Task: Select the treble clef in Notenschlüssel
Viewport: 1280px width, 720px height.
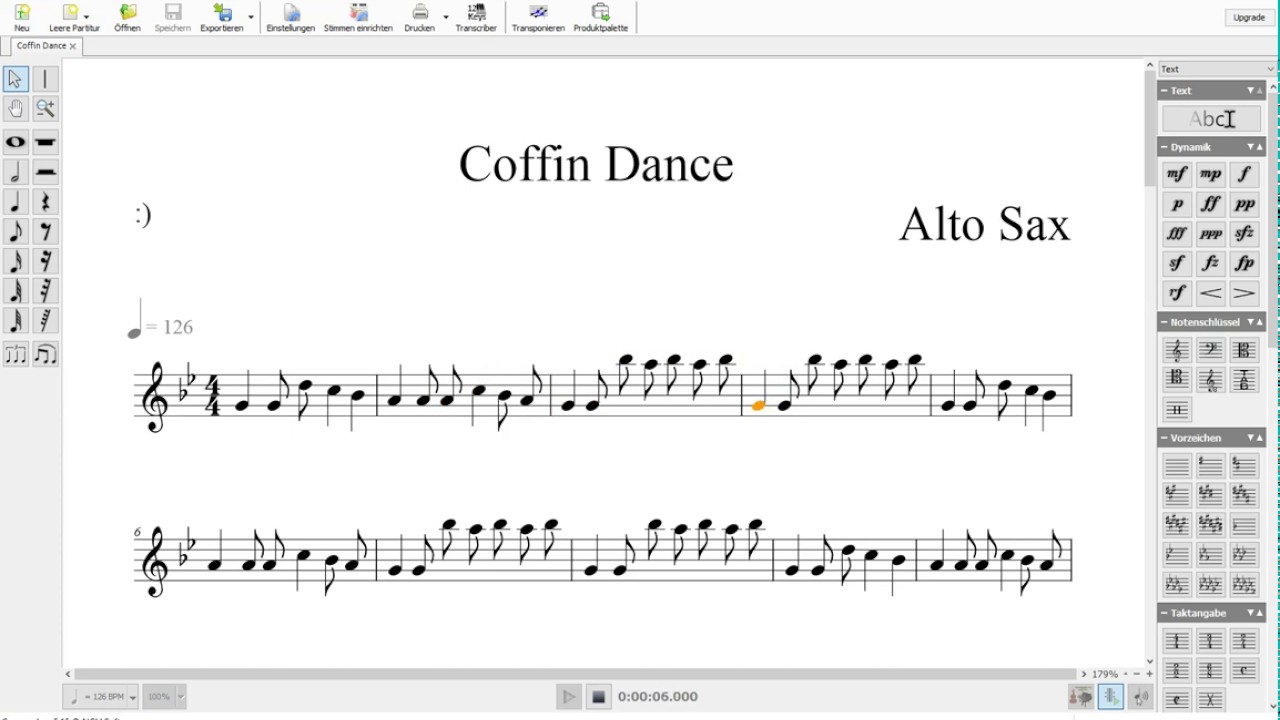Action: [1177, 350]
